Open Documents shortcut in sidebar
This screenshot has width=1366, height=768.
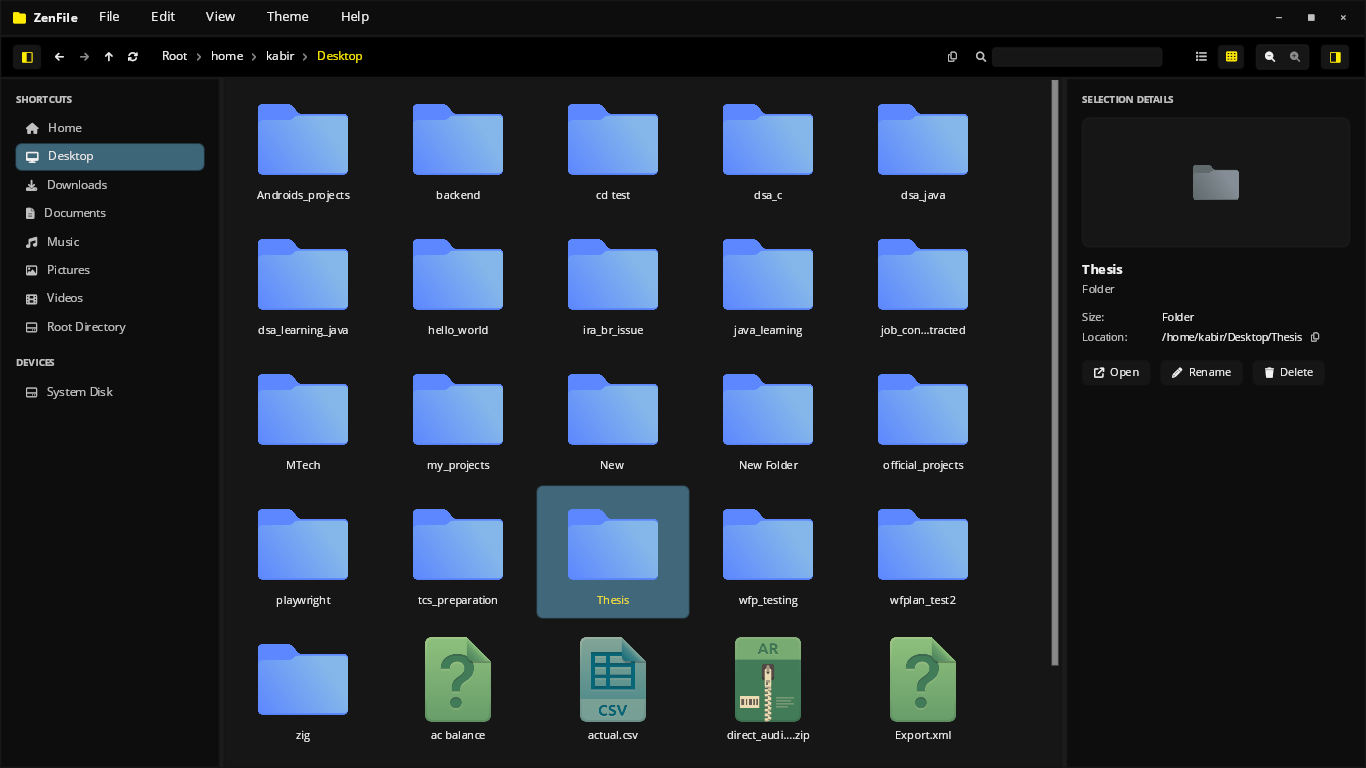(x=110, y=213)
